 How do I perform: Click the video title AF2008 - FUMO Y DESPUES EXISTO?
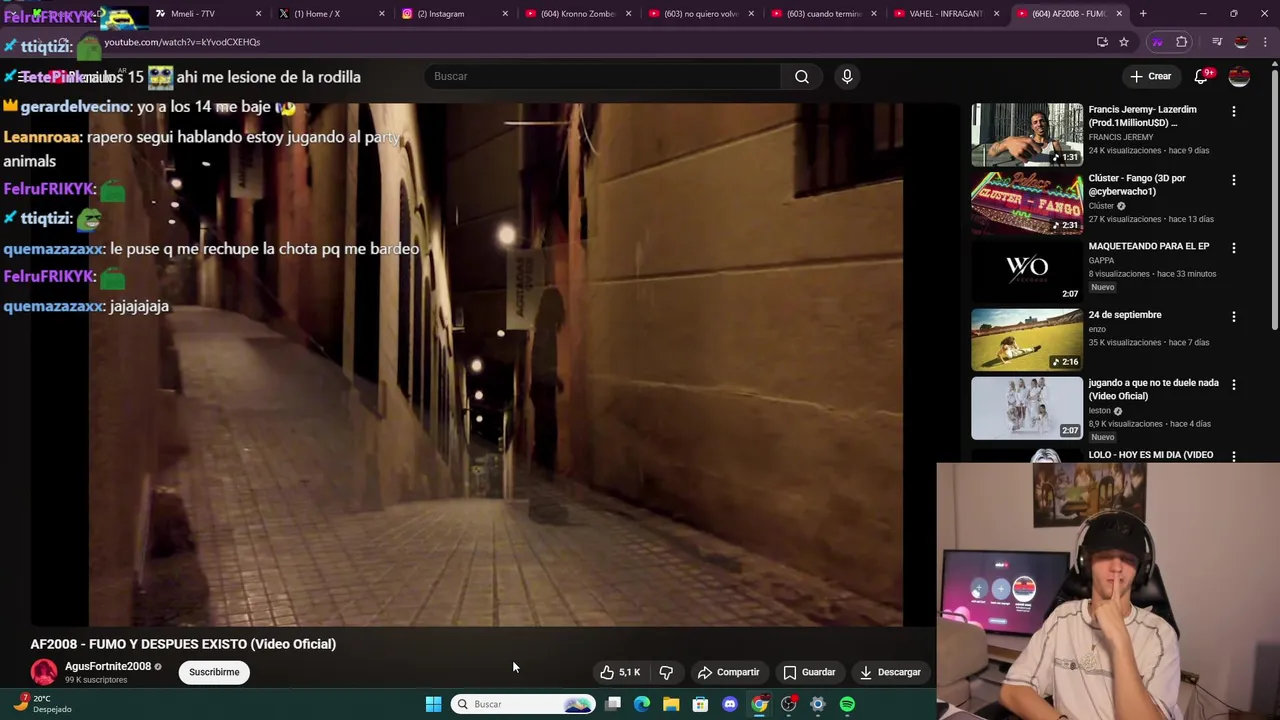183,644
